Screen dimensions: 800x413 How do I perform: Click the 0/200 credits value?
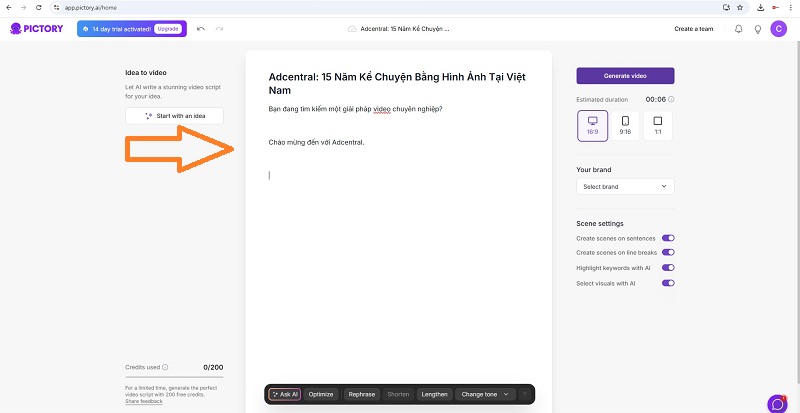pos(213,367)
